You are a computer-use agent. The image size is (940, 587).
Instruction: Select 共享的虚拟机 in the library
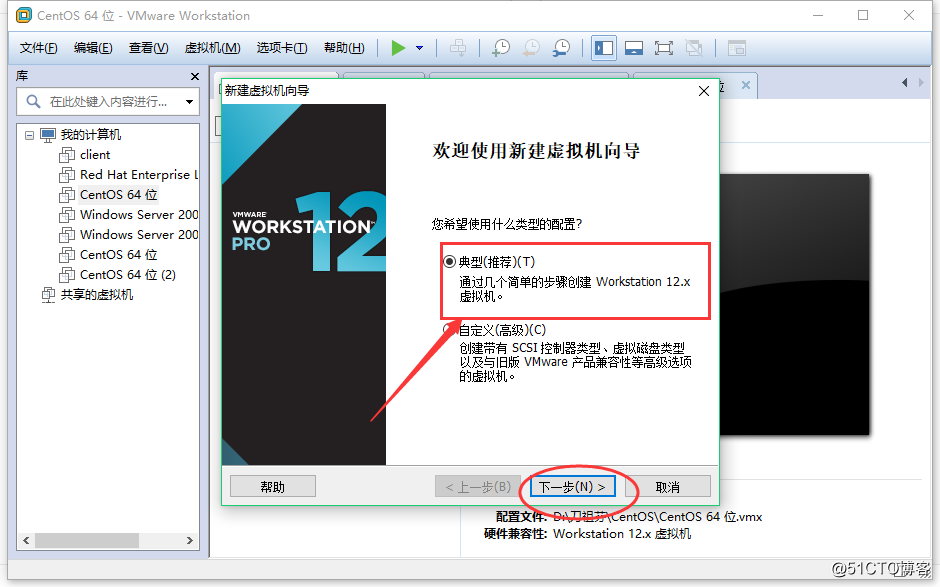click(97, 294)
